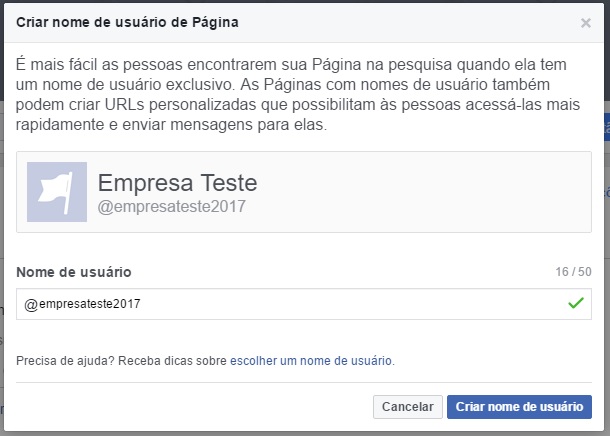Click the flag page profile picture placeholder
The image size is (610, 436).
point(57,191)
